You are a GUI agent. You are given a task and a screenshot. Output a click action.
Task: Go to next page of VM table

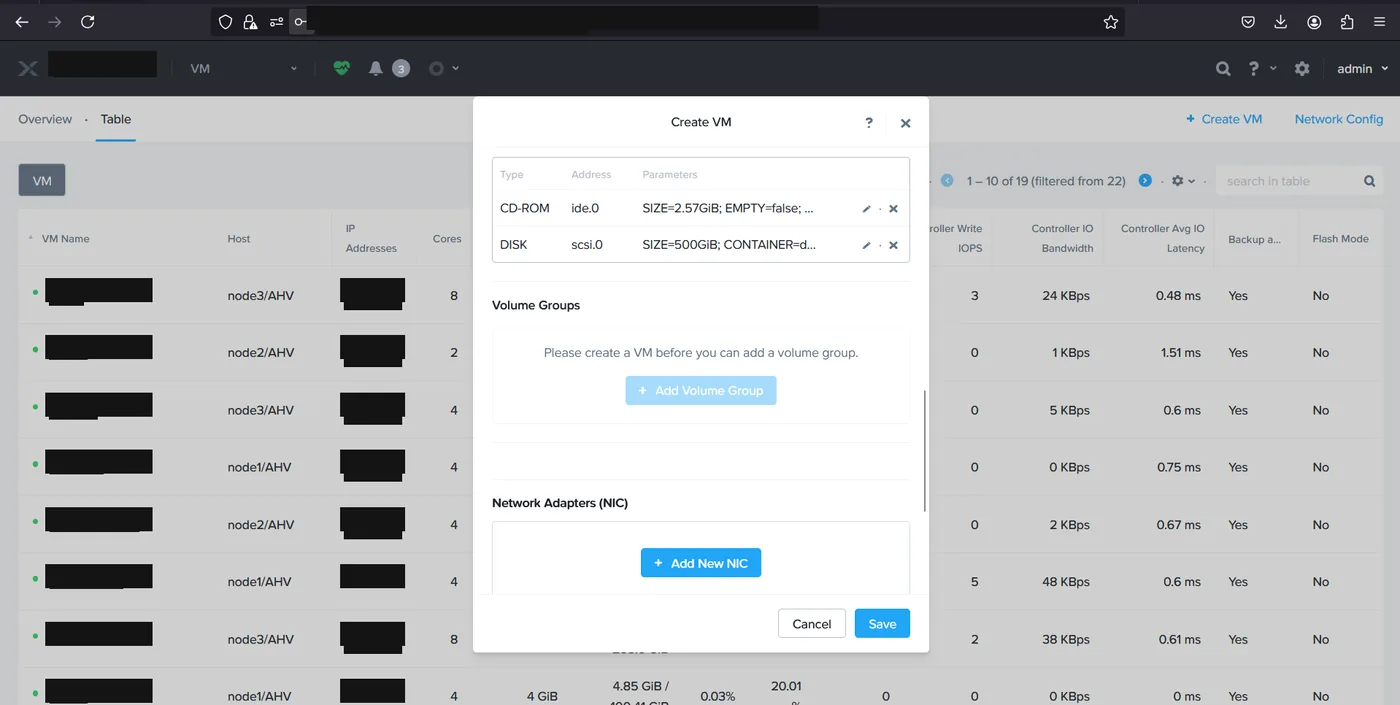tap(1145, 181)
